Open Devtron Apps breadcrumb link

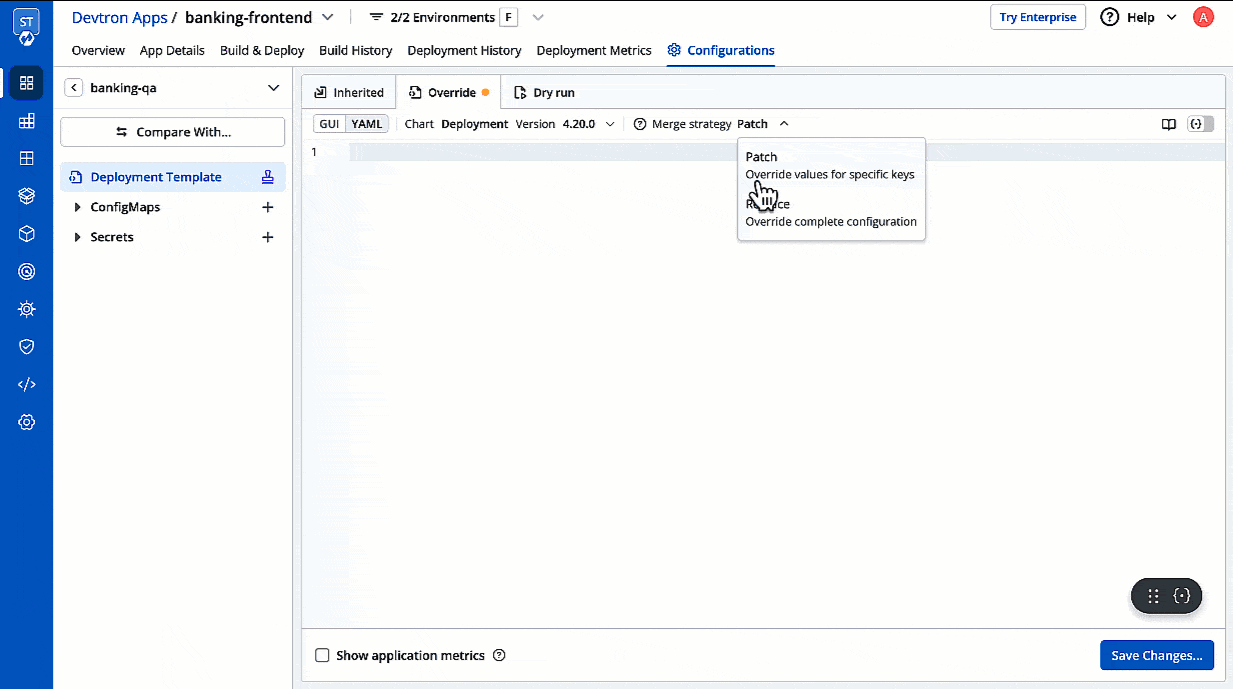(119, 17)
